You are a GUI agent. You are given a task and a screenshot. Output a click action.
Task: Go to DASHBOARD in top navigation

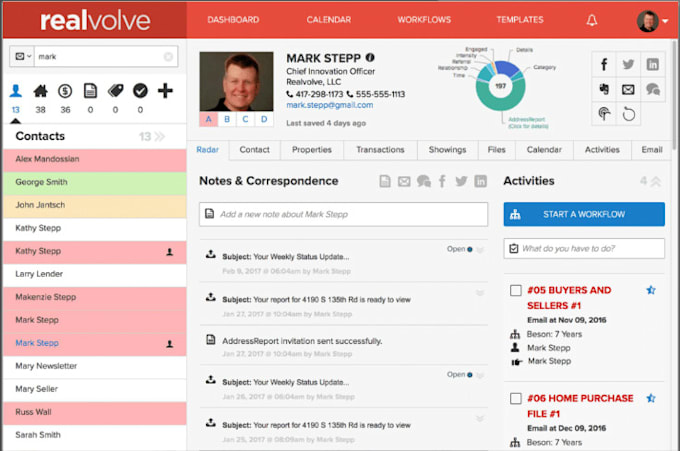(x=233, y=20)
